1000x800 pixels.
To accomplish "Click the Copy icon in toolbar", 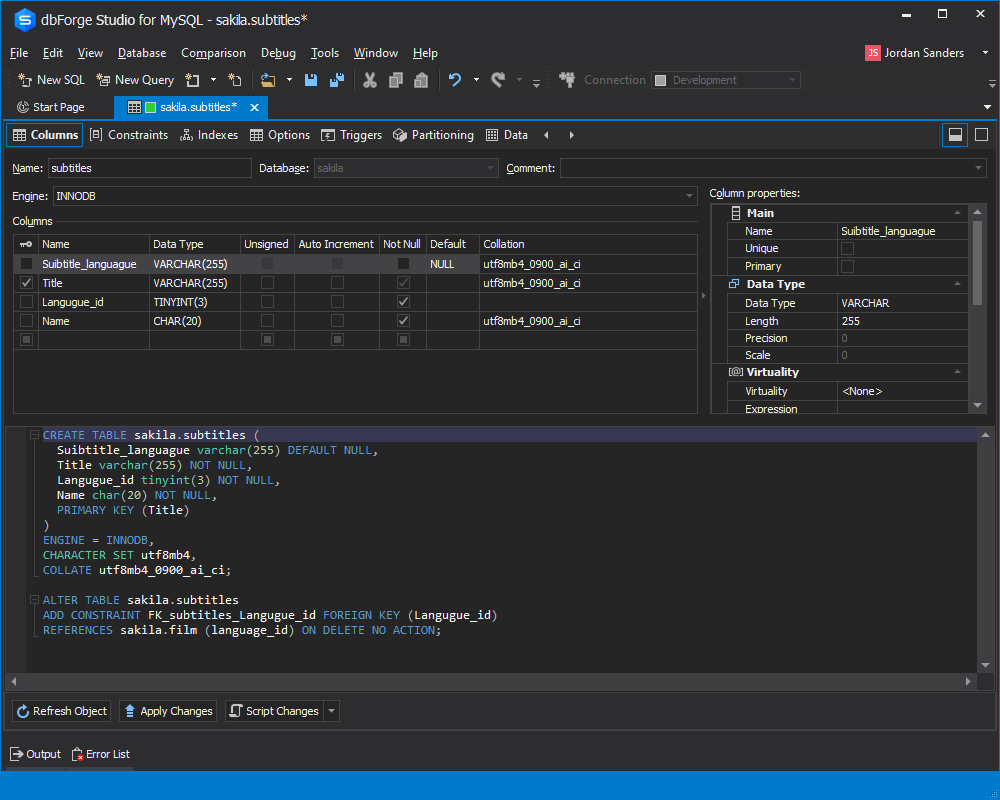I will (395, 80).
